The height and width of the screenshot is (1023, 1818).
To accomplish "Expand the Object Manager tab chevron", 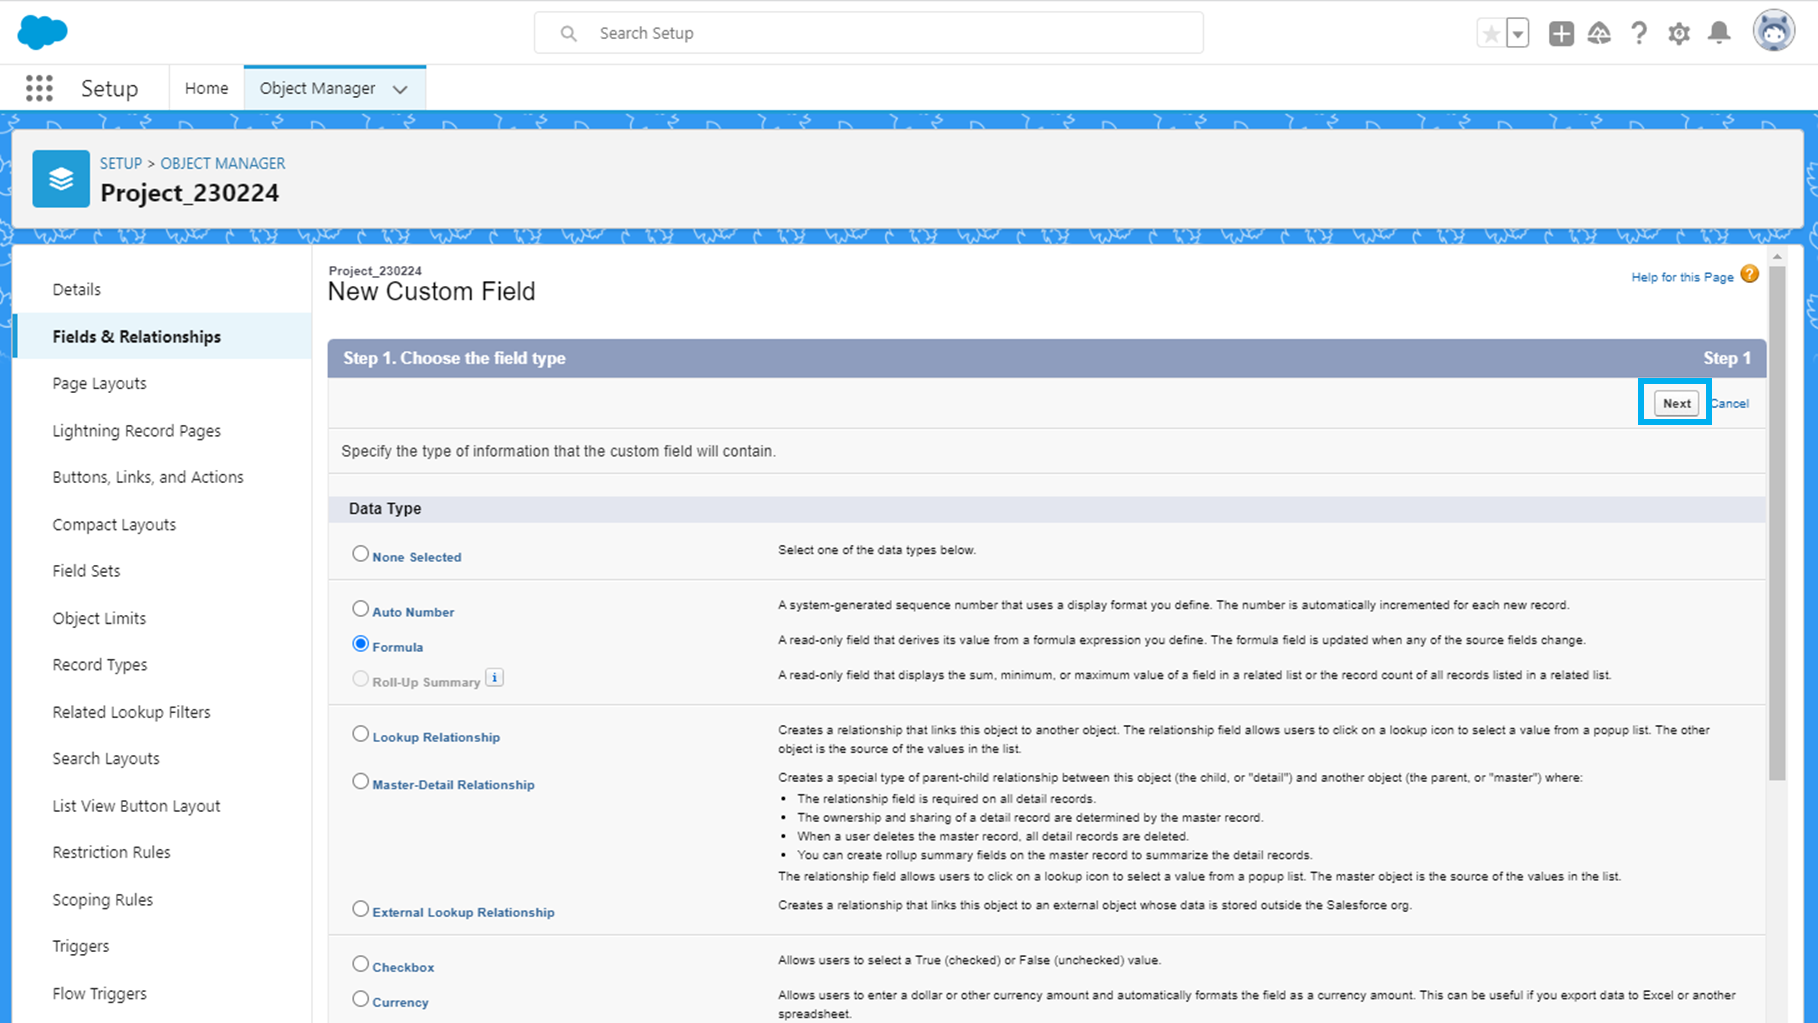I will tap(400, 89).
